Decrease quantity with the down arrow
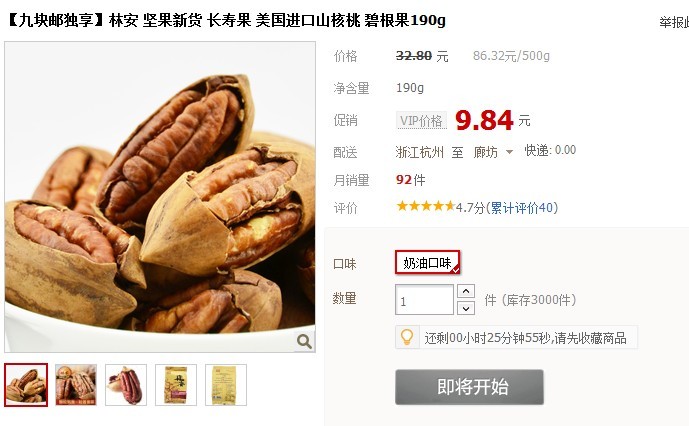Viewport: 689px width, 426px height. [466, 308]
